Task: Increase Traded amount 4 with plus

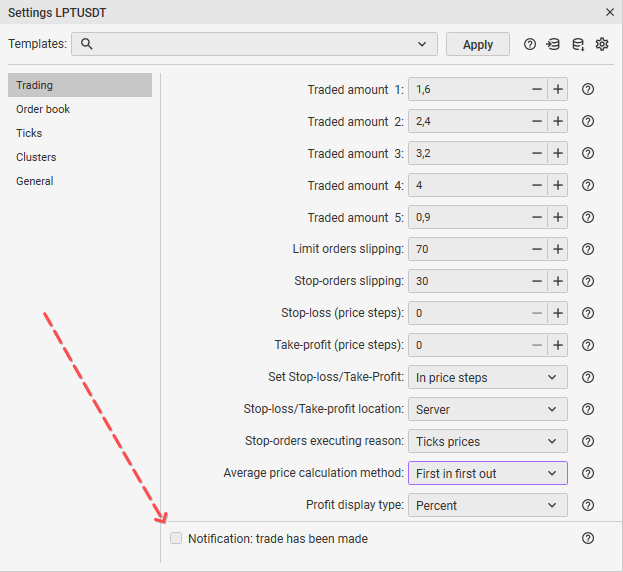Action: point(557,185)
